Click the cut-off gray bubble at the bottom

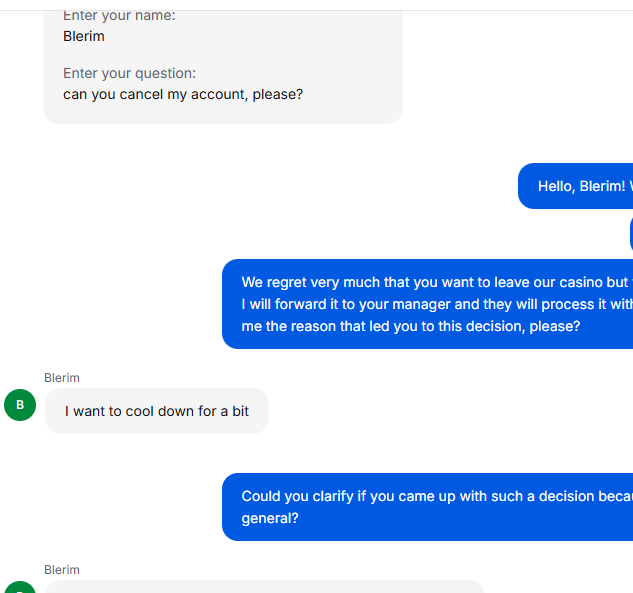click(x=264, y=587)
